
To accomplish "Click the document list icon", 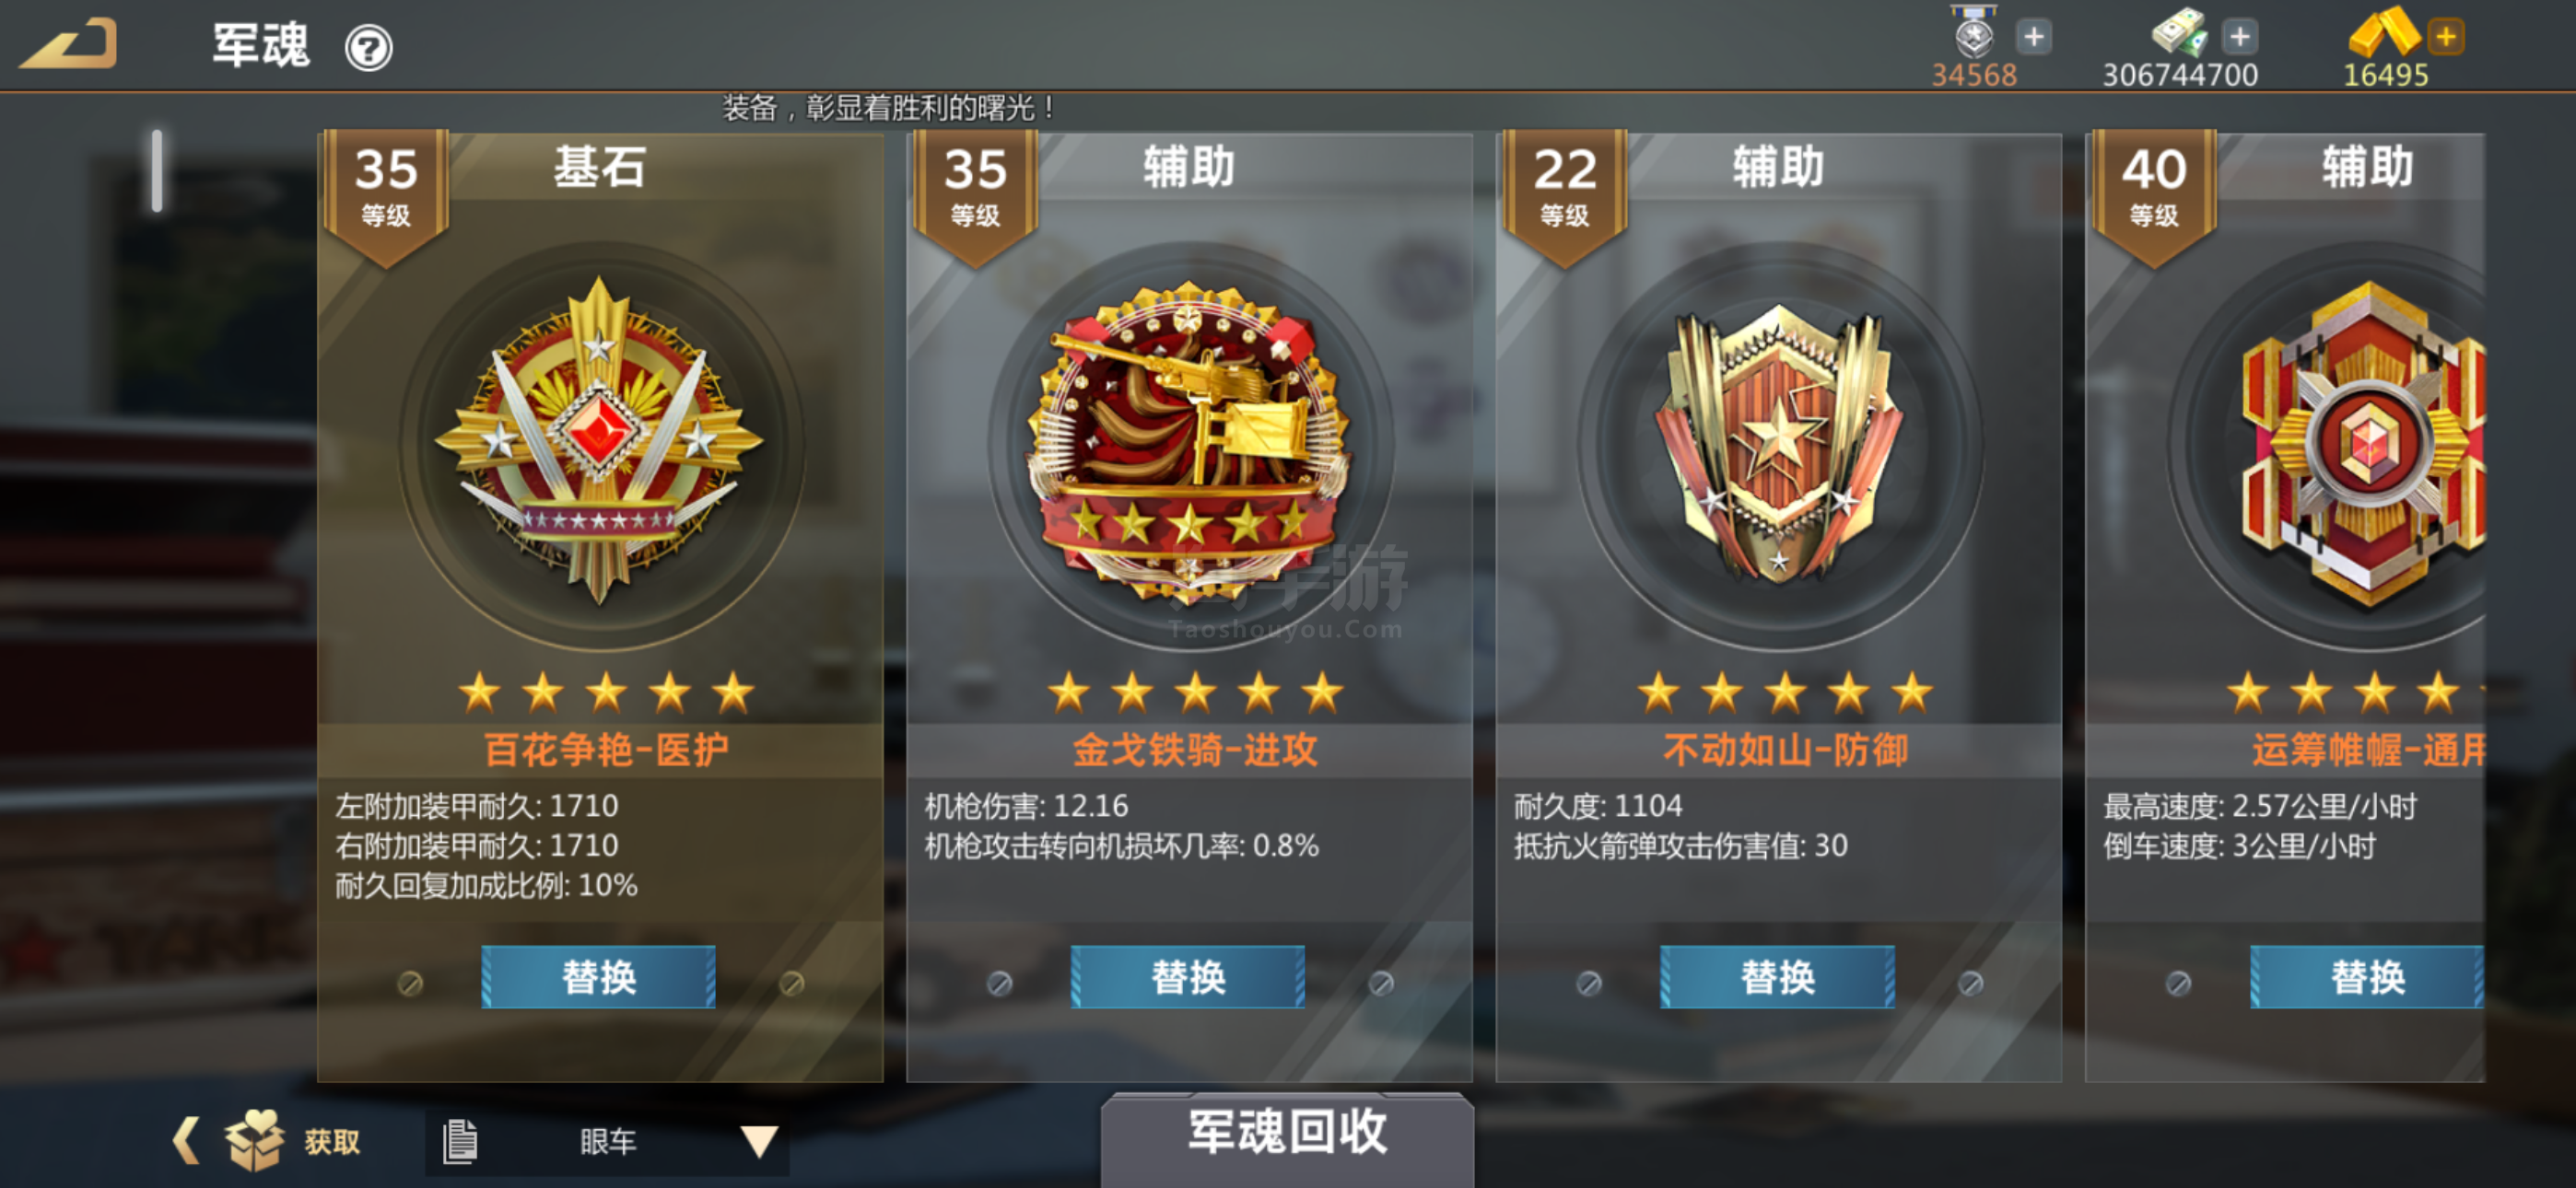I will 459,1141.
